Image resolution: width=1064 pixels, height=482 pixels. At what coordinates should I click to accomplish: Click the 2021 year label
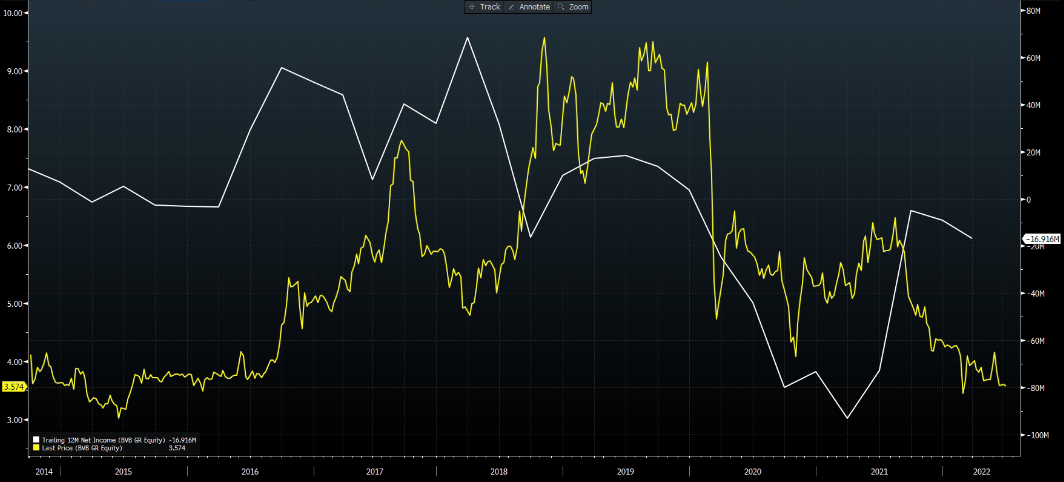[x=879, y=471]
